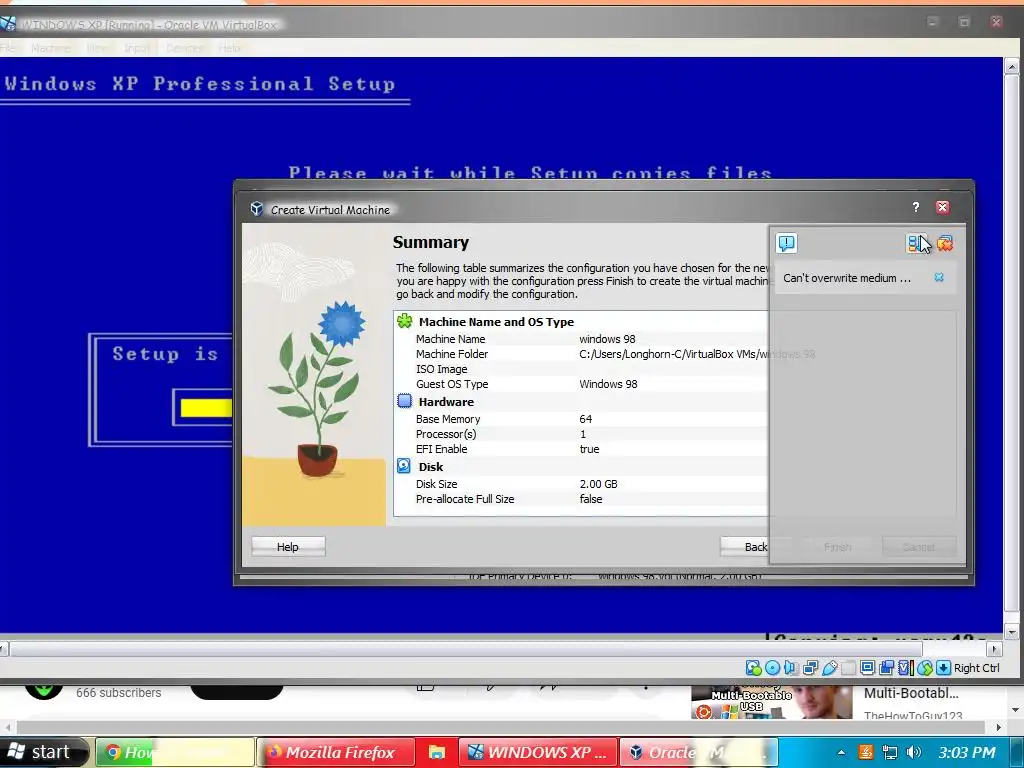This screenshot has height=768, width=1024.
Task: Click the VirtualBox cube icon in dialog title bar
Action: coord(257,209)
